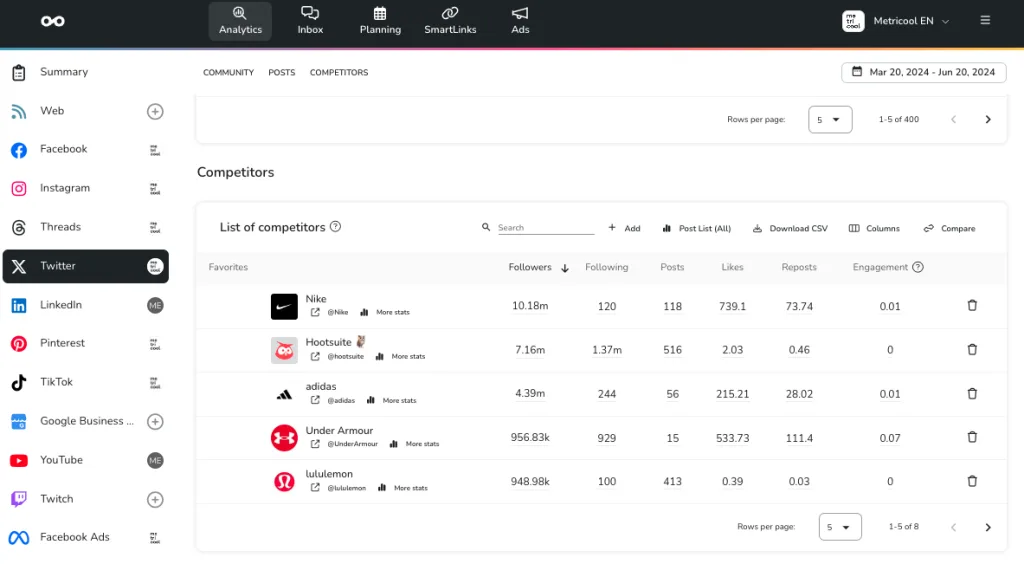The image size is (1024, 564).
Task: Add Google Business connection with plus icon
Action: pyautogui.click(x=155, y=422)
